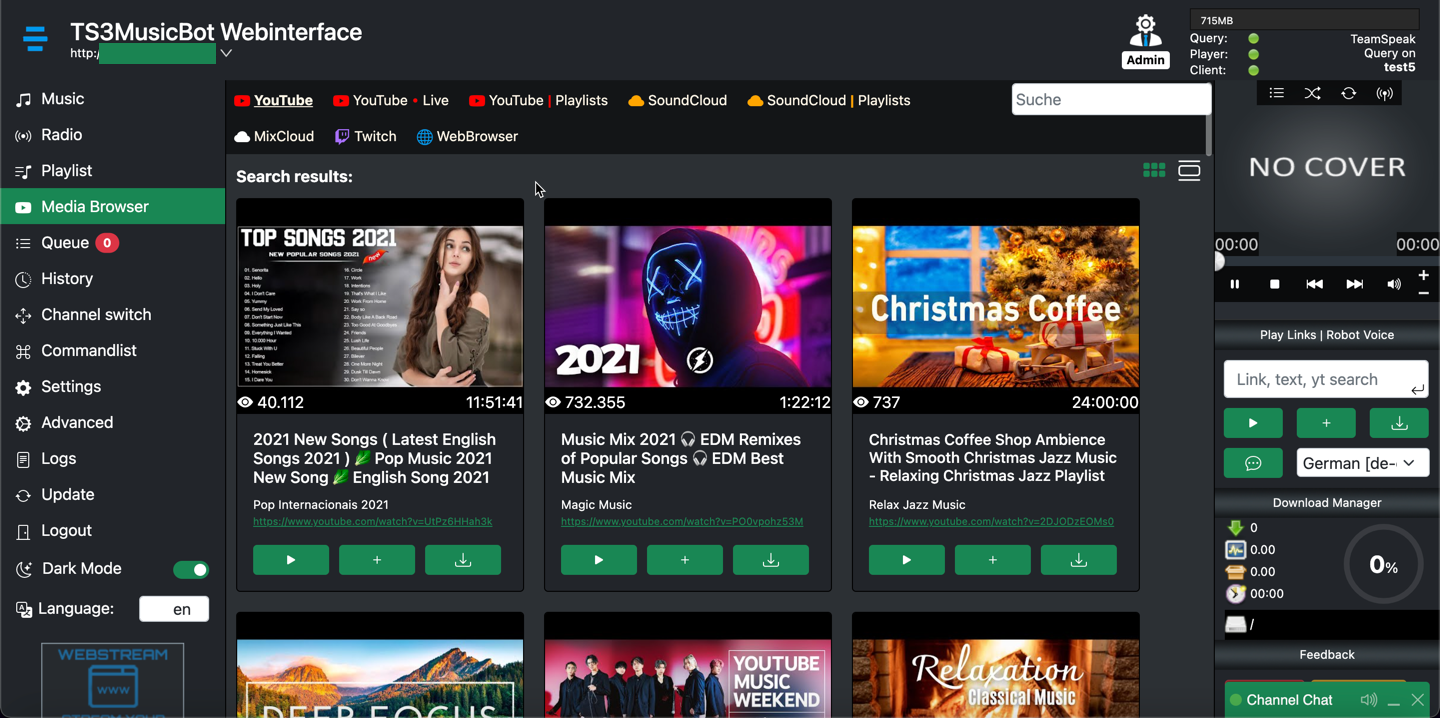The height and width of the screenshot is (718, 1440).
Task: Open Update page
Action: tap(112, 495)
